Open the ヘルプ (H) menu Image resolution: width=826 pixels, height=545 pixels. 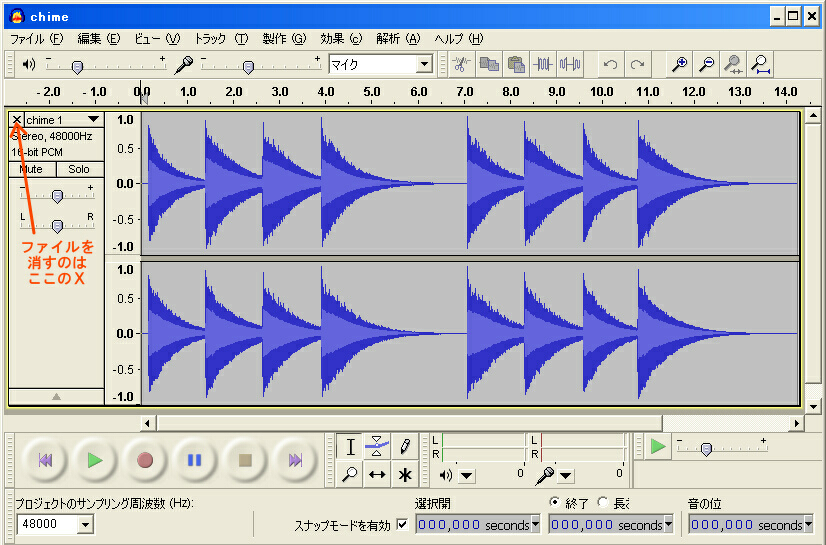[x=458, y=39]
